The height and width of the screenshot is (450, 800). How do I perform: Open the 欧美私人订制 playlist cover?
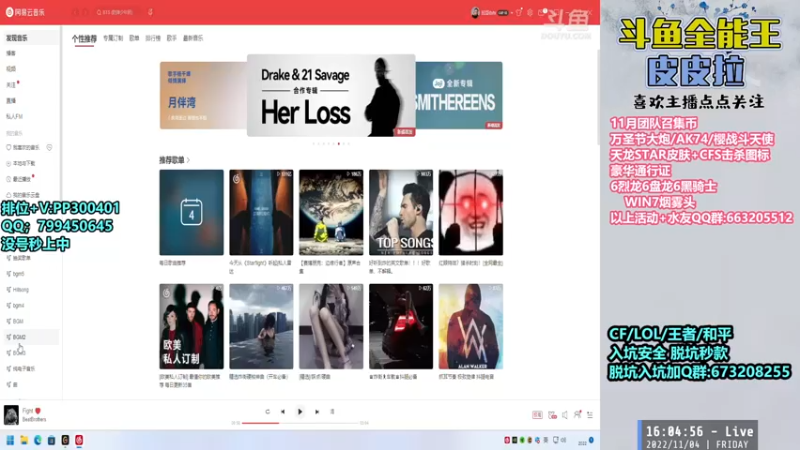[191, 327]
